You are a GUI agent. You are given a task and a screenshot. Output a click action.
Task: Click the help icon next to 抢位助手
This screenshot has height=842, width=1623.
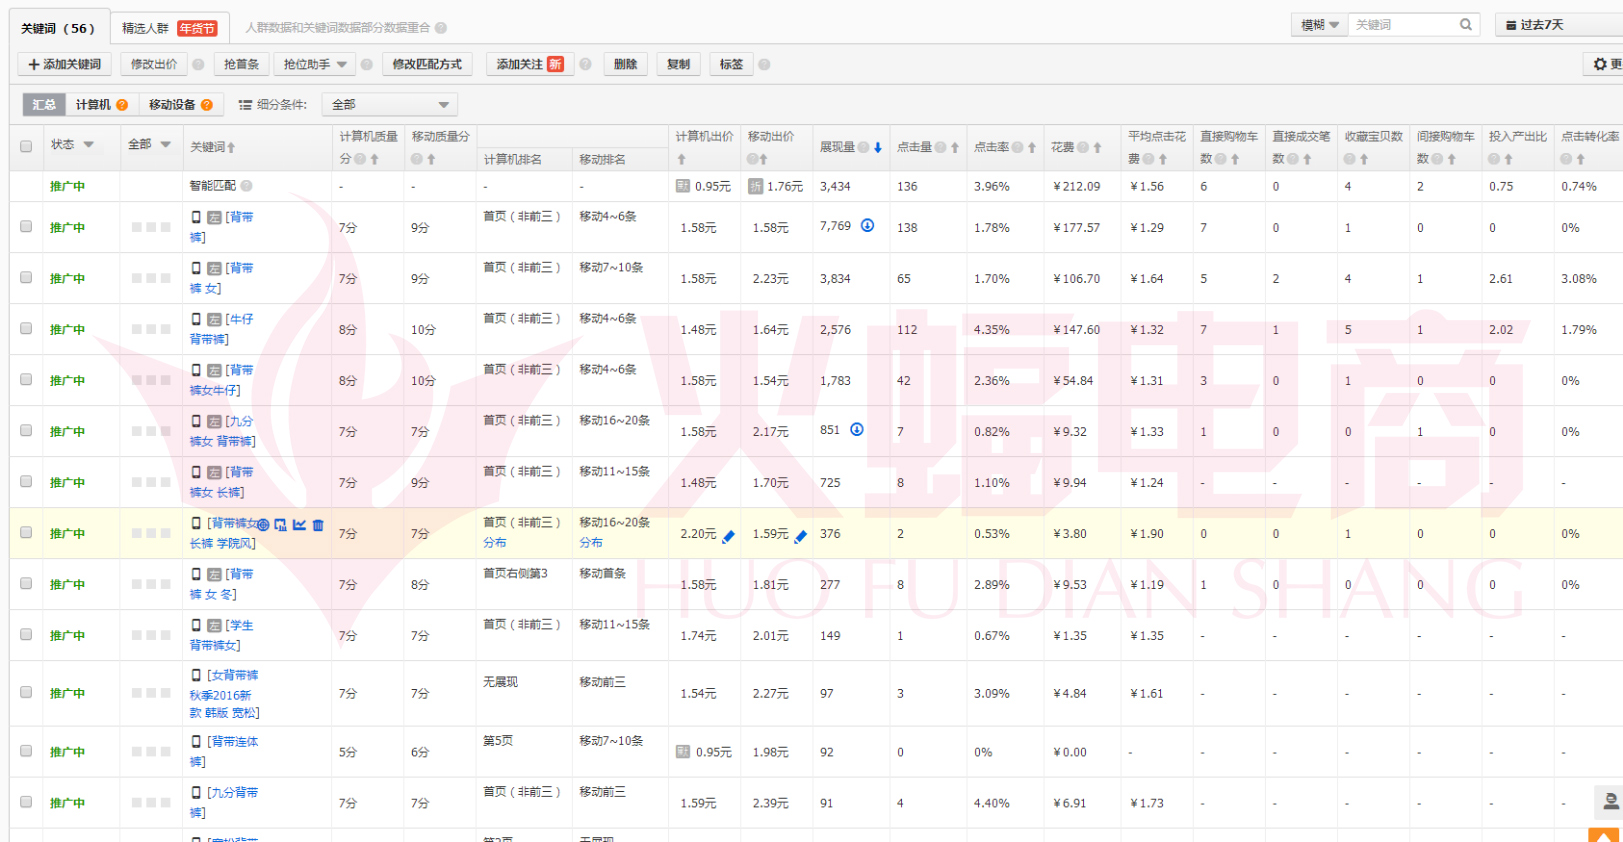point(367,64)
